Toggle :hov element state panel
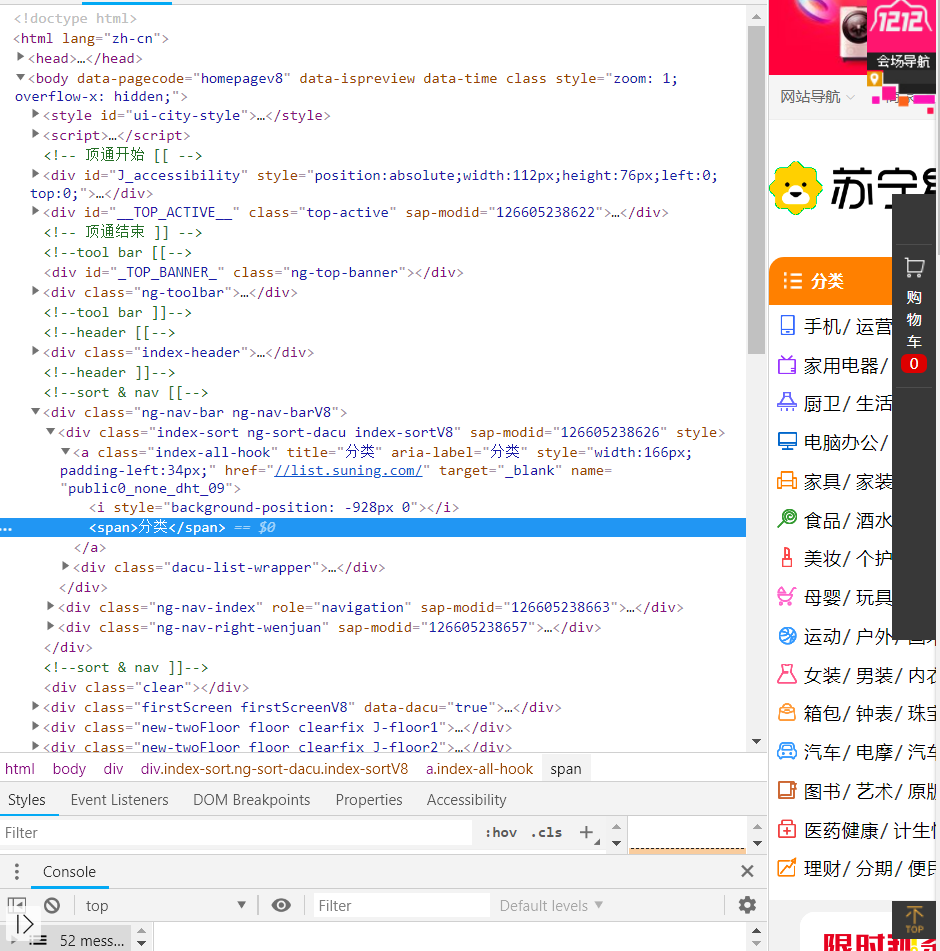Screen dimensions: 940x951 tap(501, 833)
